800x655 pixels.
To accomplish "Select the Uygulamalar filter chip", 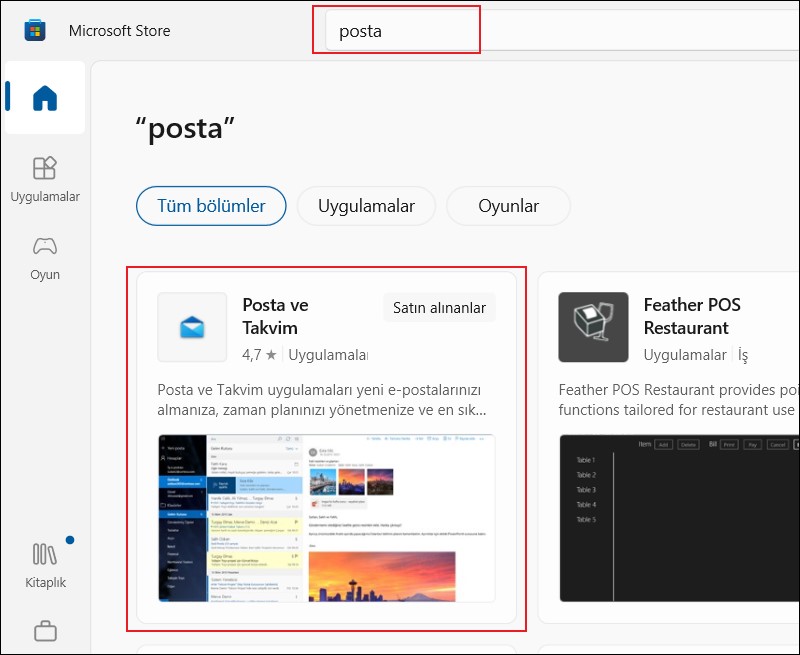I will (x=366, y=206).
